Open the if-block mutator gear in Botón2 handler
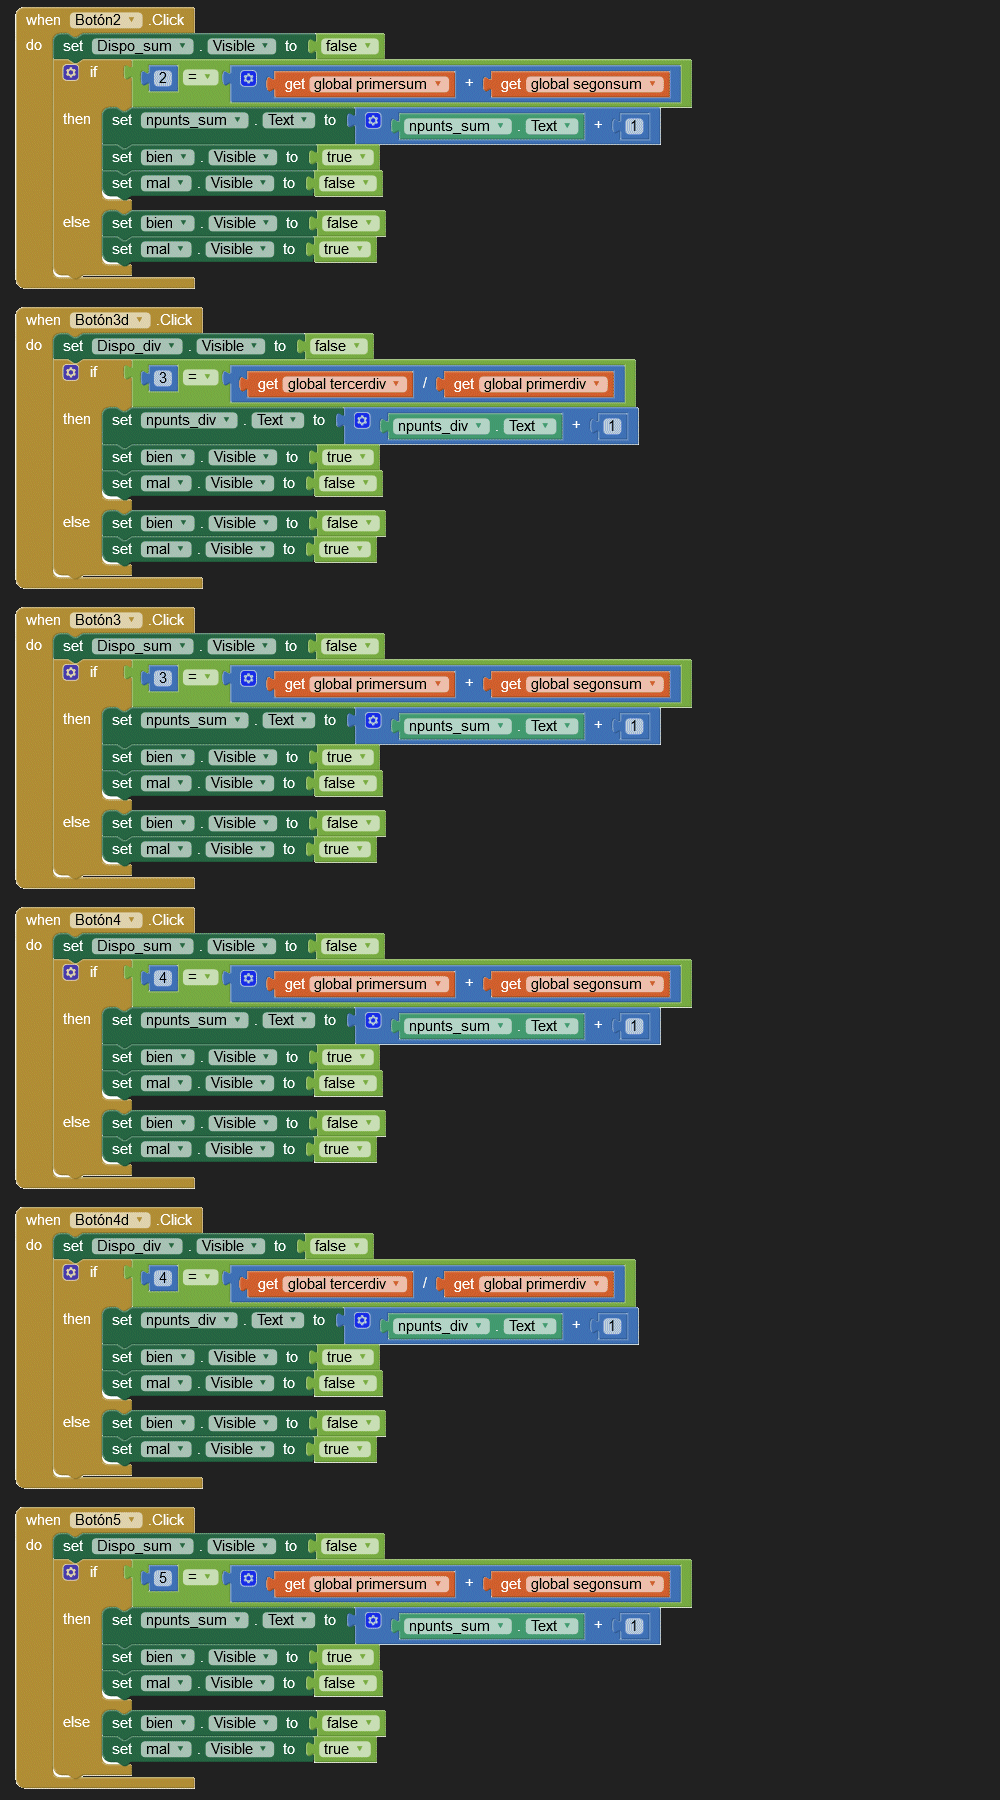This screenshot has height=1800, width=1000. (71, 72)
